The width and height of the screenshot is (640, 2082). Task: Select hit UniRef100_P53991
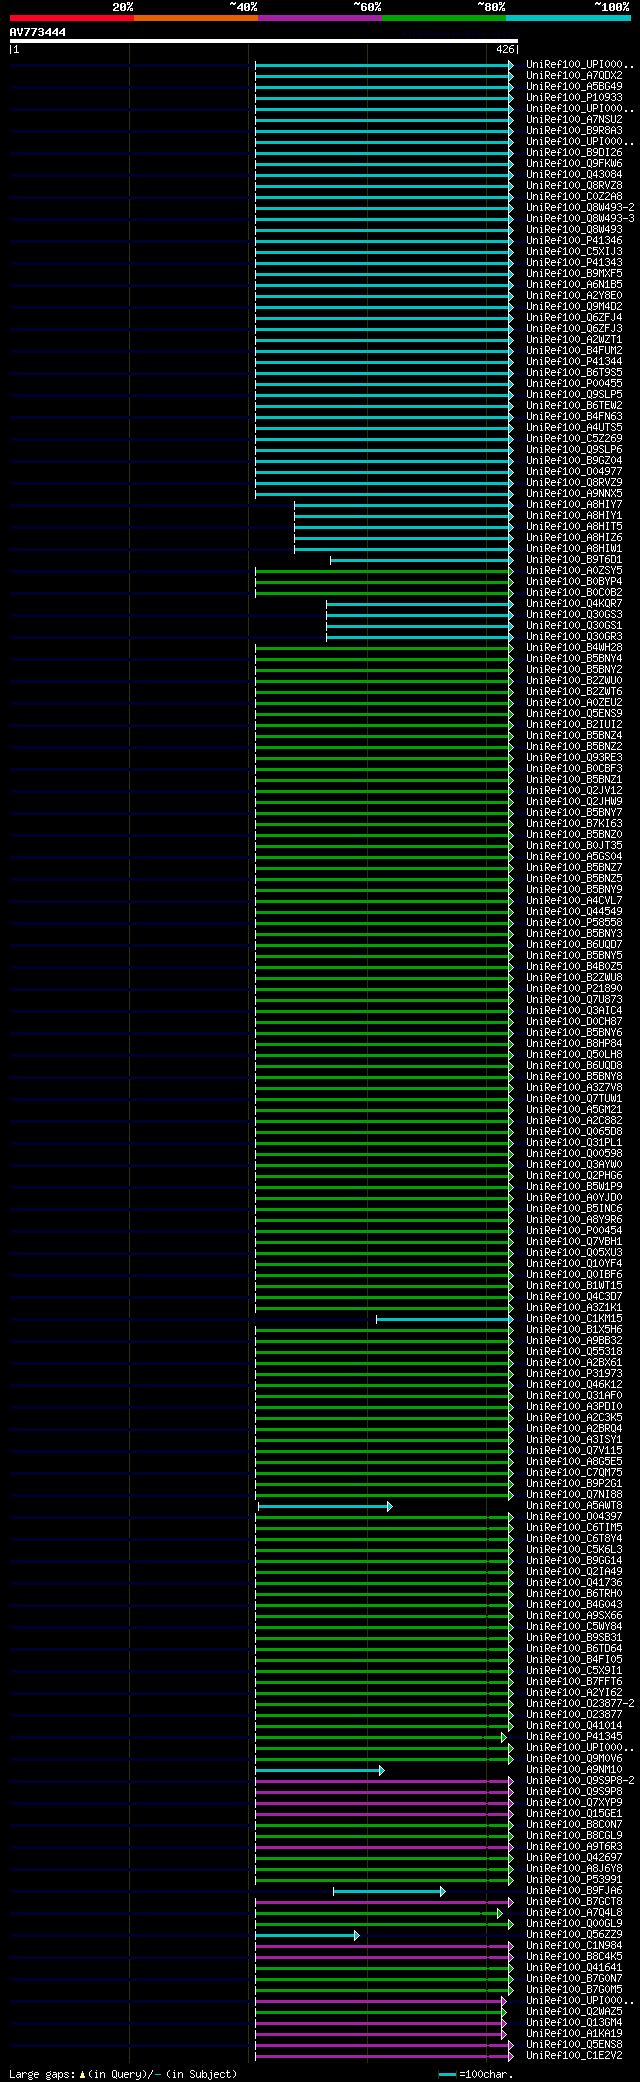click(x=574, y=1880)
